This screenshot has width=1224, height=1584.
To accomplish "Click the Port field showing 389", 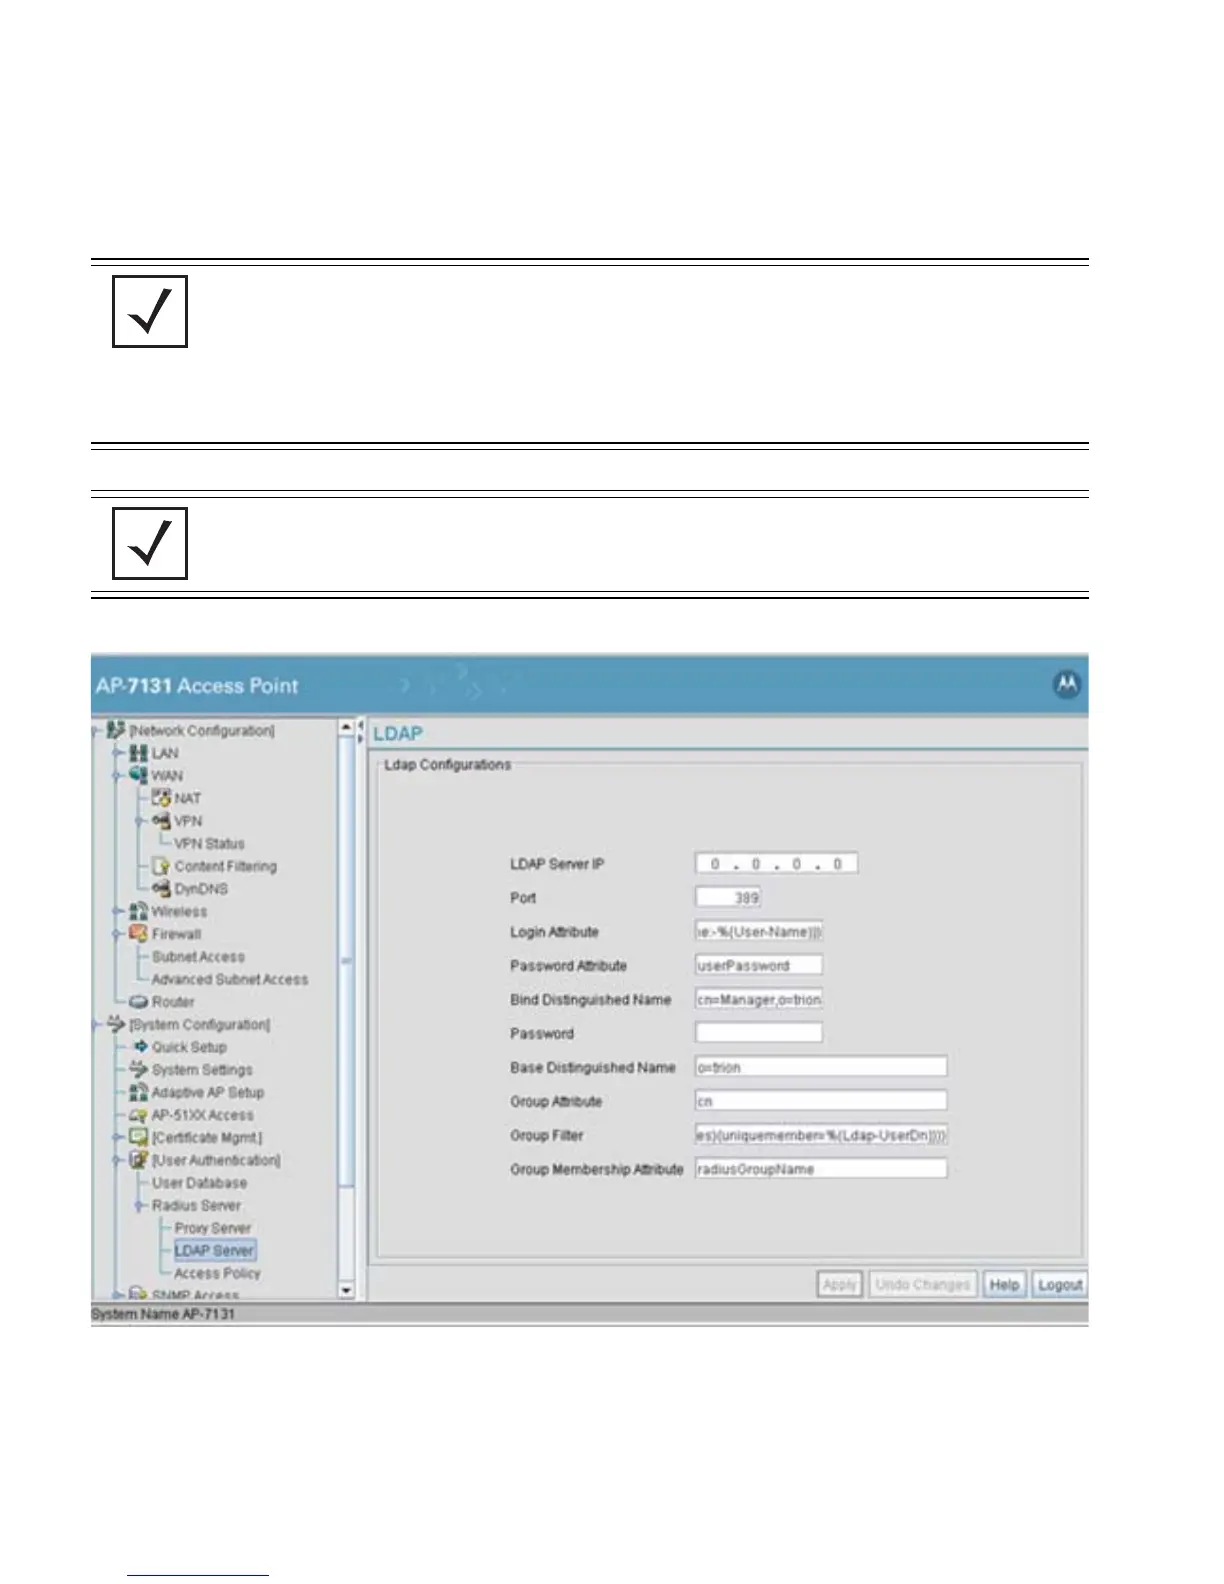I will click(x=728, y=898).
